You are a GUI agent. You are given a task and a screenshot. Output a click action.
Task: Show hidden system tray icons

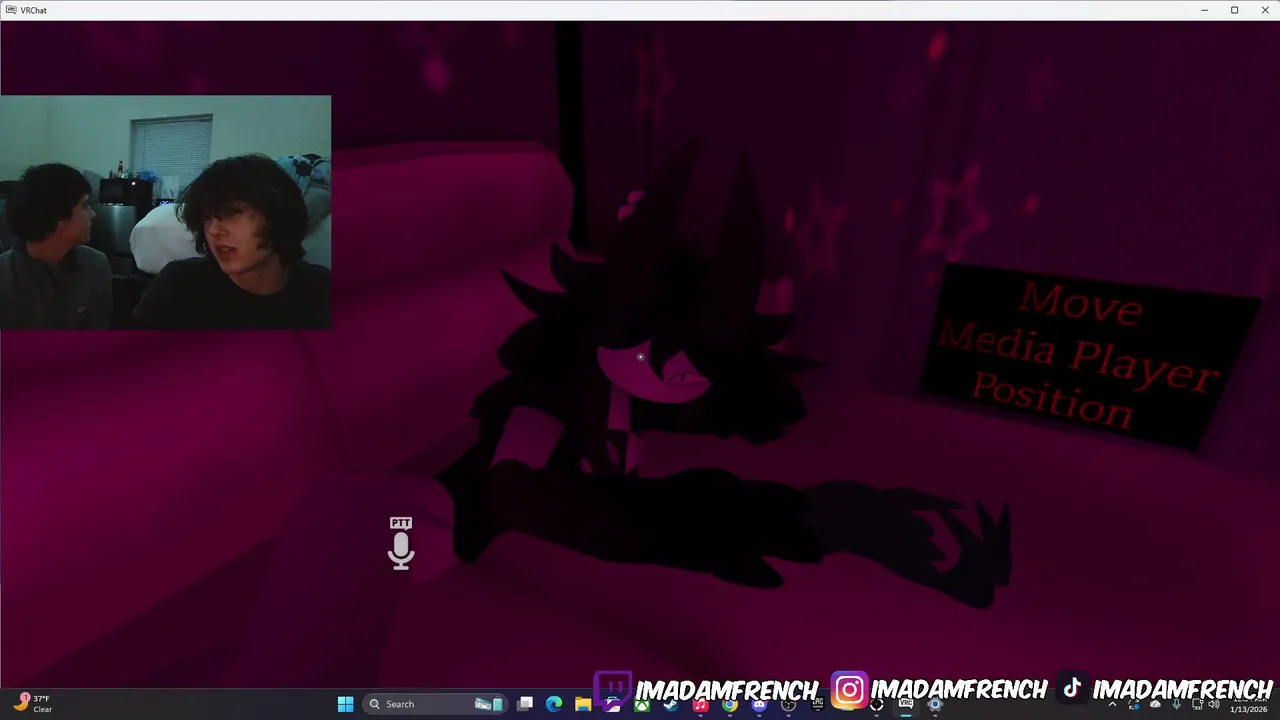pyautogui.click(x=1113, y=704)
